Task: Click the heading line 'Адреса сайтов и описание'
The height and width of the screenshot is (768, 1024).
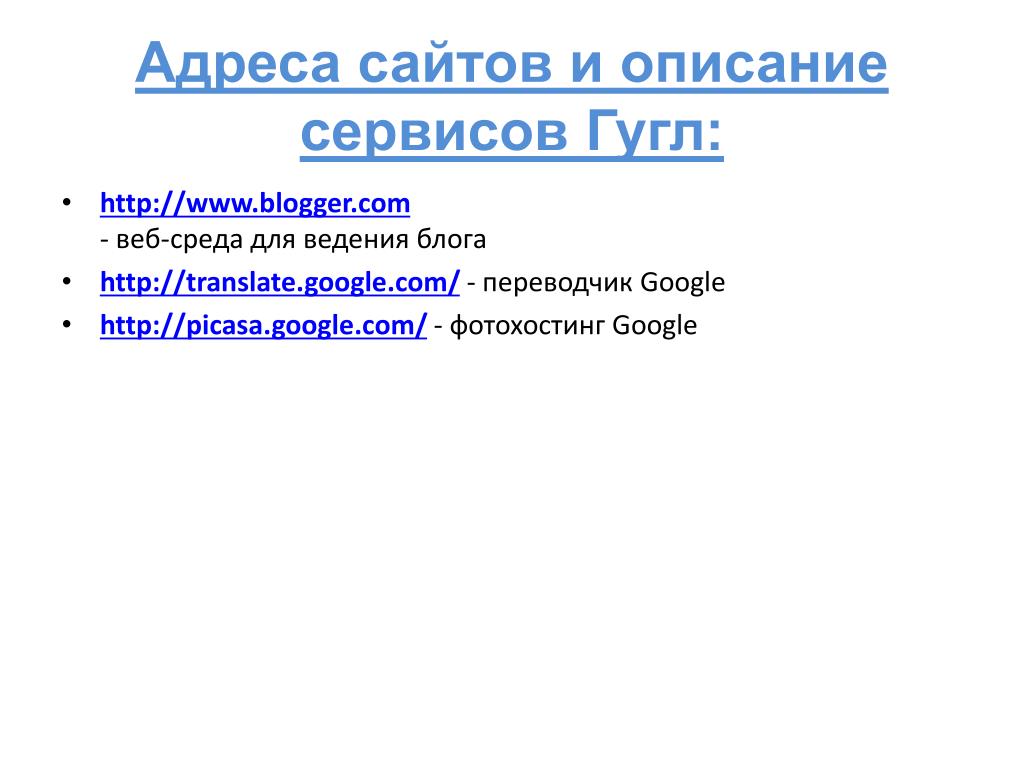Action: [511, 65]
